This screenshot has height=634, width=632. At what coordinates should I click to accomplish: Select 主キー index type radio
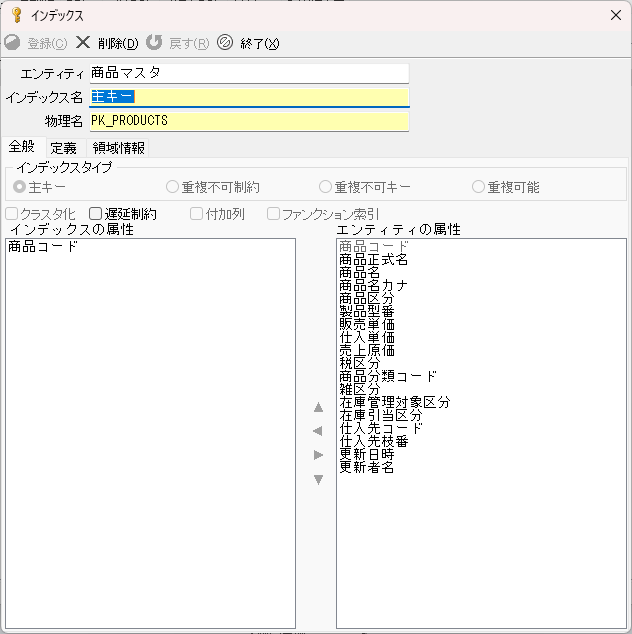(x=19, y=187)
